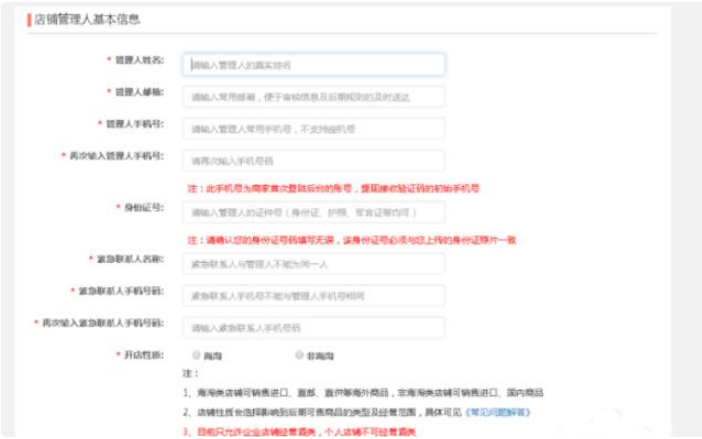Viewport: 702px width, 439px height.
Task: Click the 管理人姓名 field label text
Action: (x=139, y=60)
